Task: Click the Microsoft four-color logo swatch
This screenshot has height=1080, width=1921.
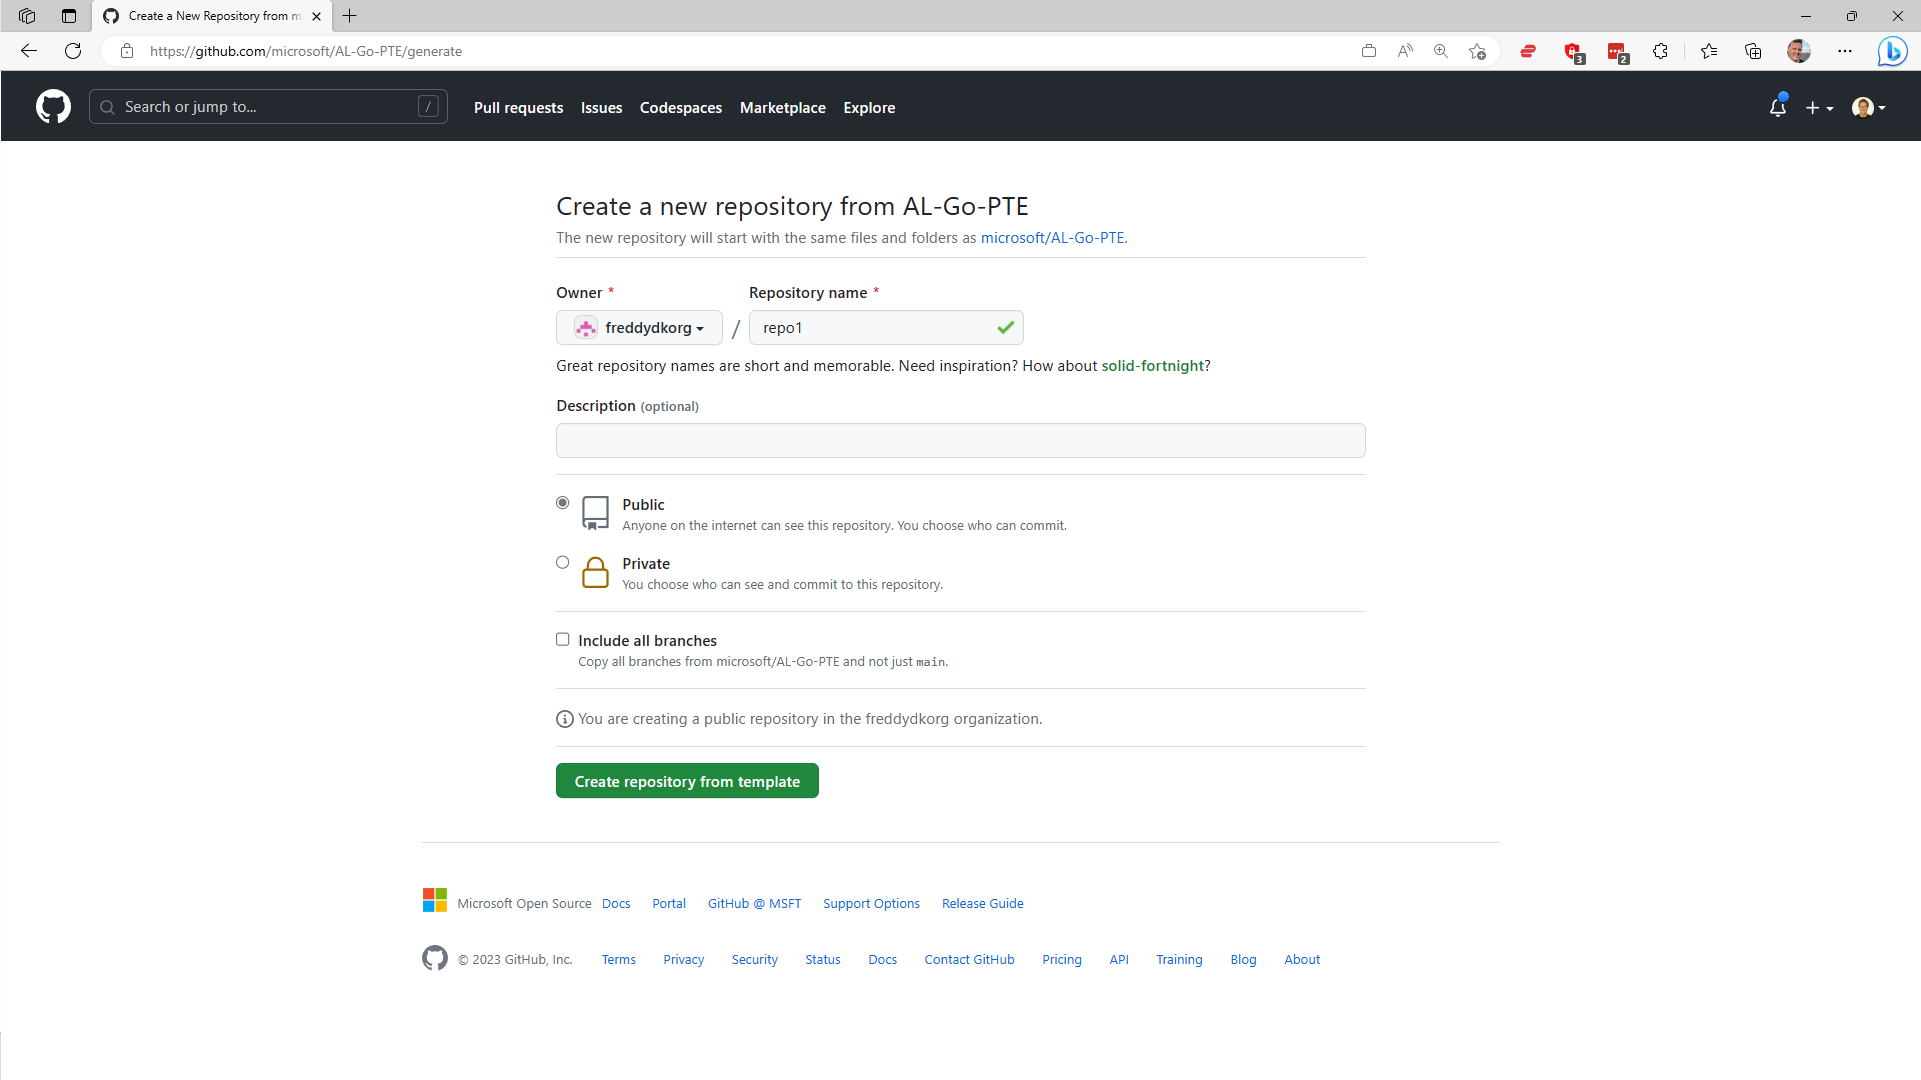Action: point(435,899)
